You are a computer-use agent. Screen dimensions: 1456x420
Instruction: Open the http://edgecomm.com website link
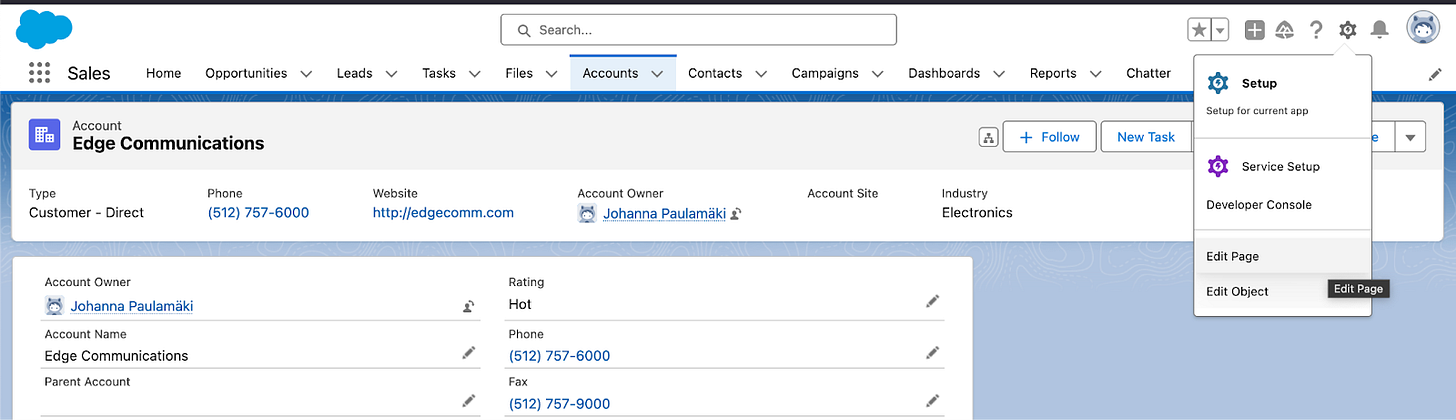point(443,212)
